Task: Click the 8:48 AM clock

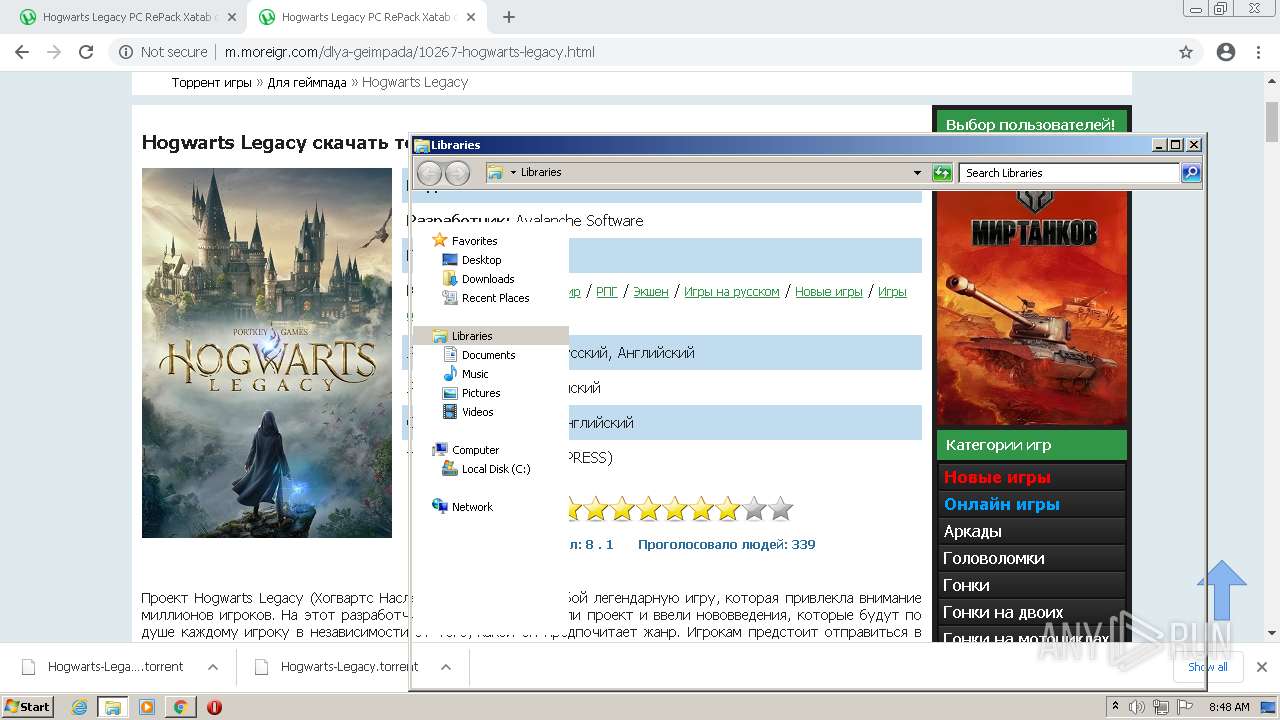Action: coord(1229,707)
